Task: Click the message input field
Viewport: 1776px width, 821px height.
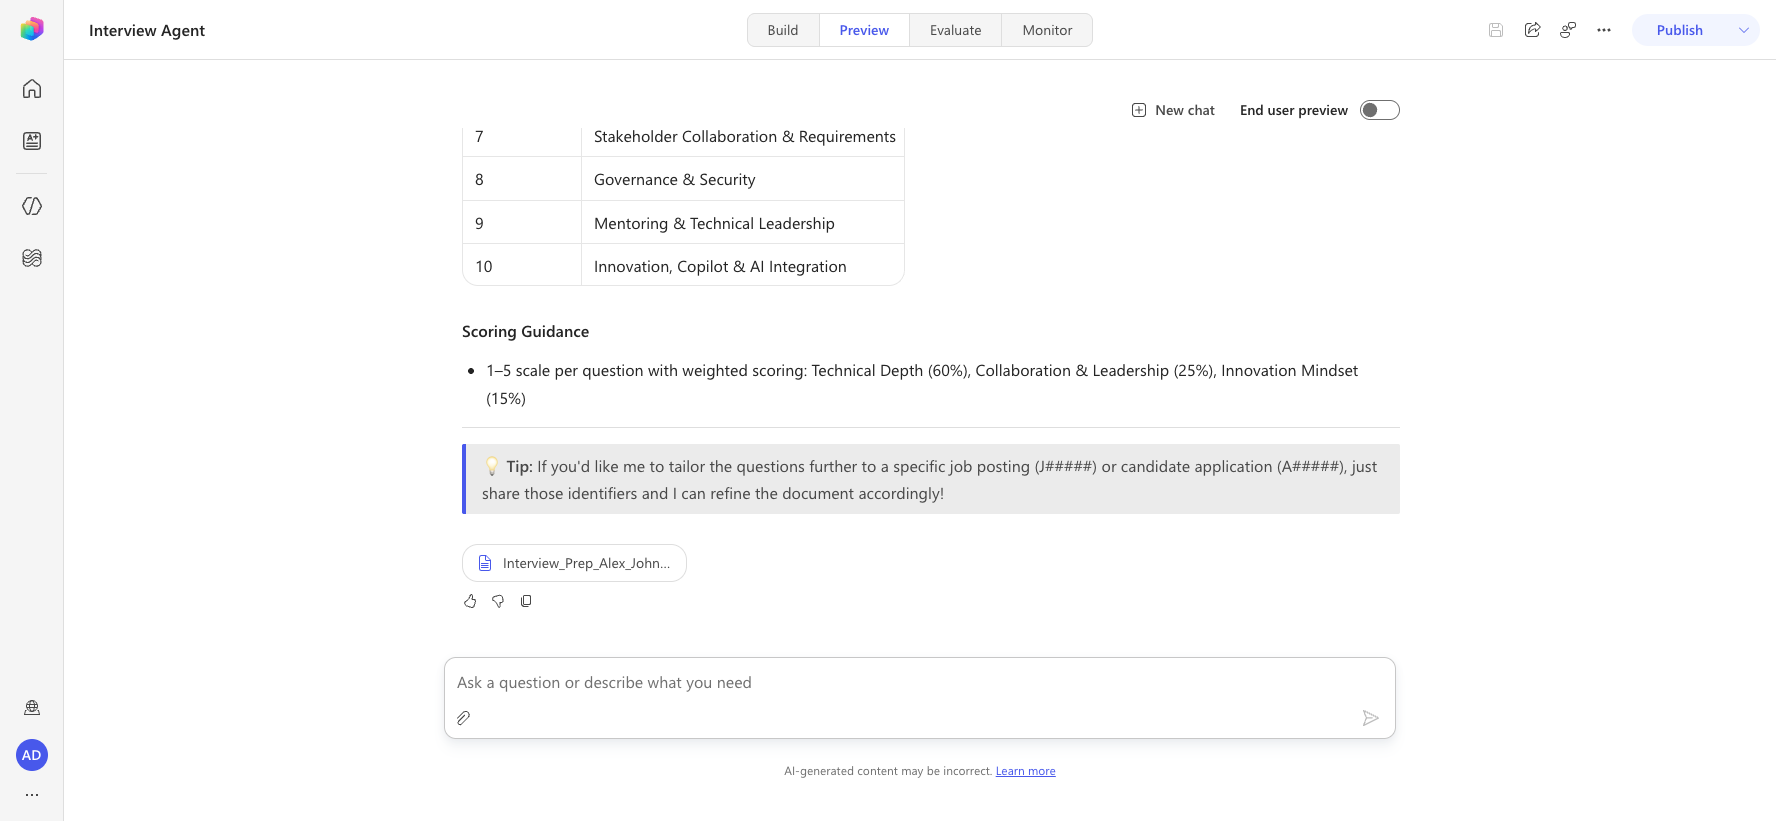Action: [x=920, y=683]
